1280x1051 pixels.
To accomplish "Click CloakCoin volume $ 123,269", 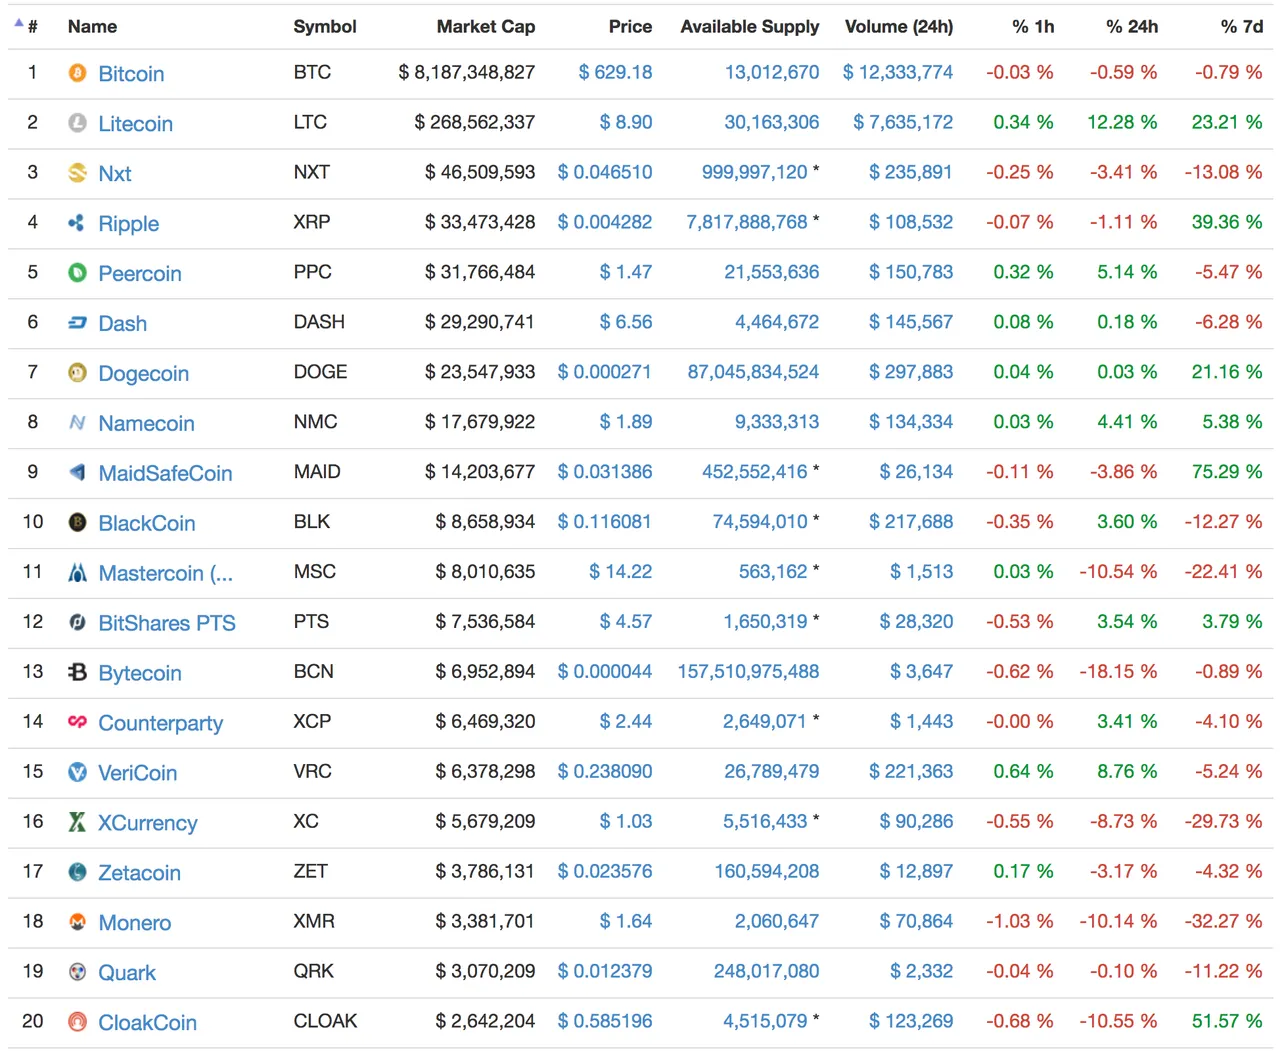I will coord(911,1021).
